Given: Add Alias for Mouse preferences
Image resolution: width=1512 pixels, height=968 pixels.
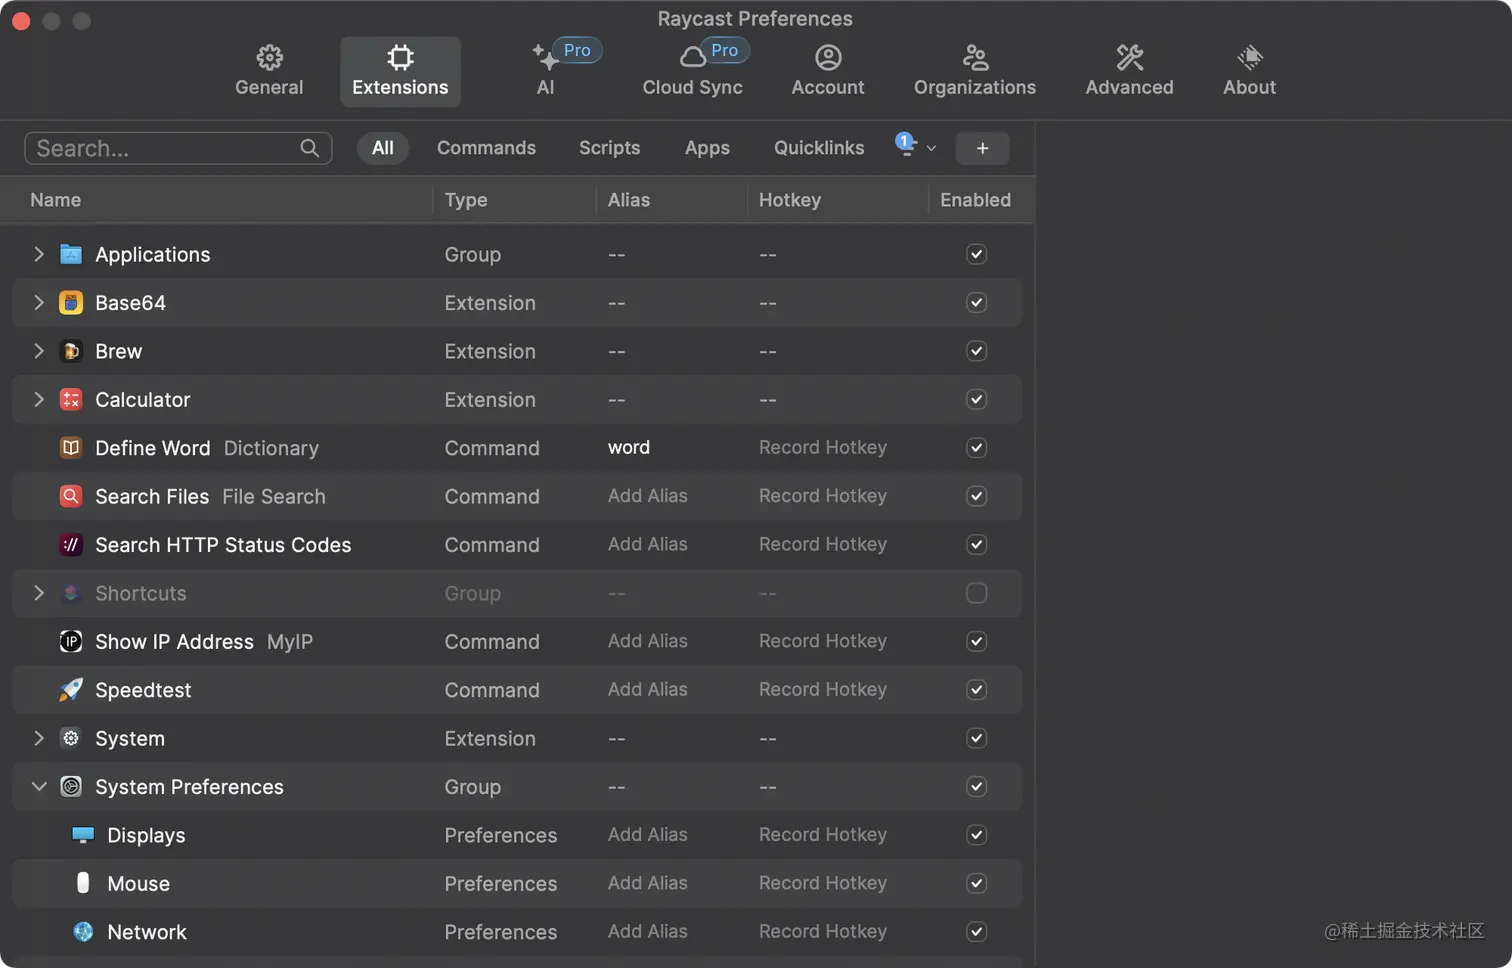Looking at the screenshot, I should pyautogui.click(x=647, y=882).
